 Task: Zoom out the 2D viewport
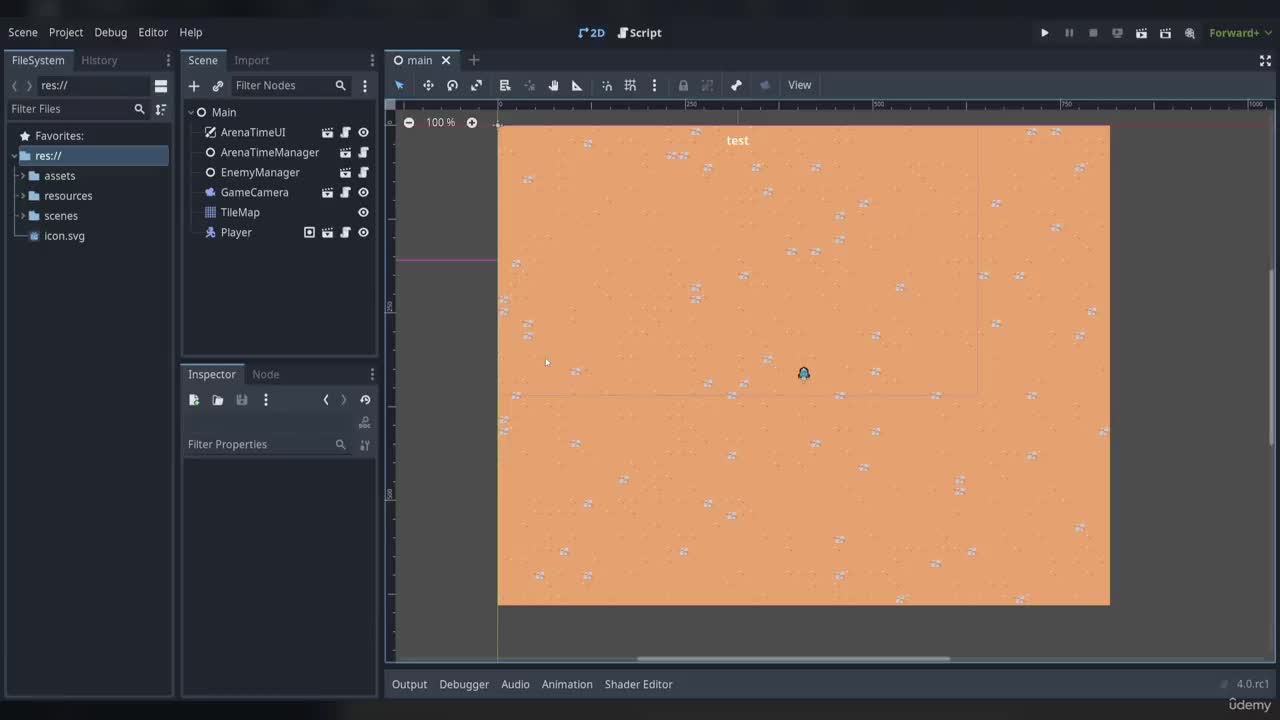409,122
